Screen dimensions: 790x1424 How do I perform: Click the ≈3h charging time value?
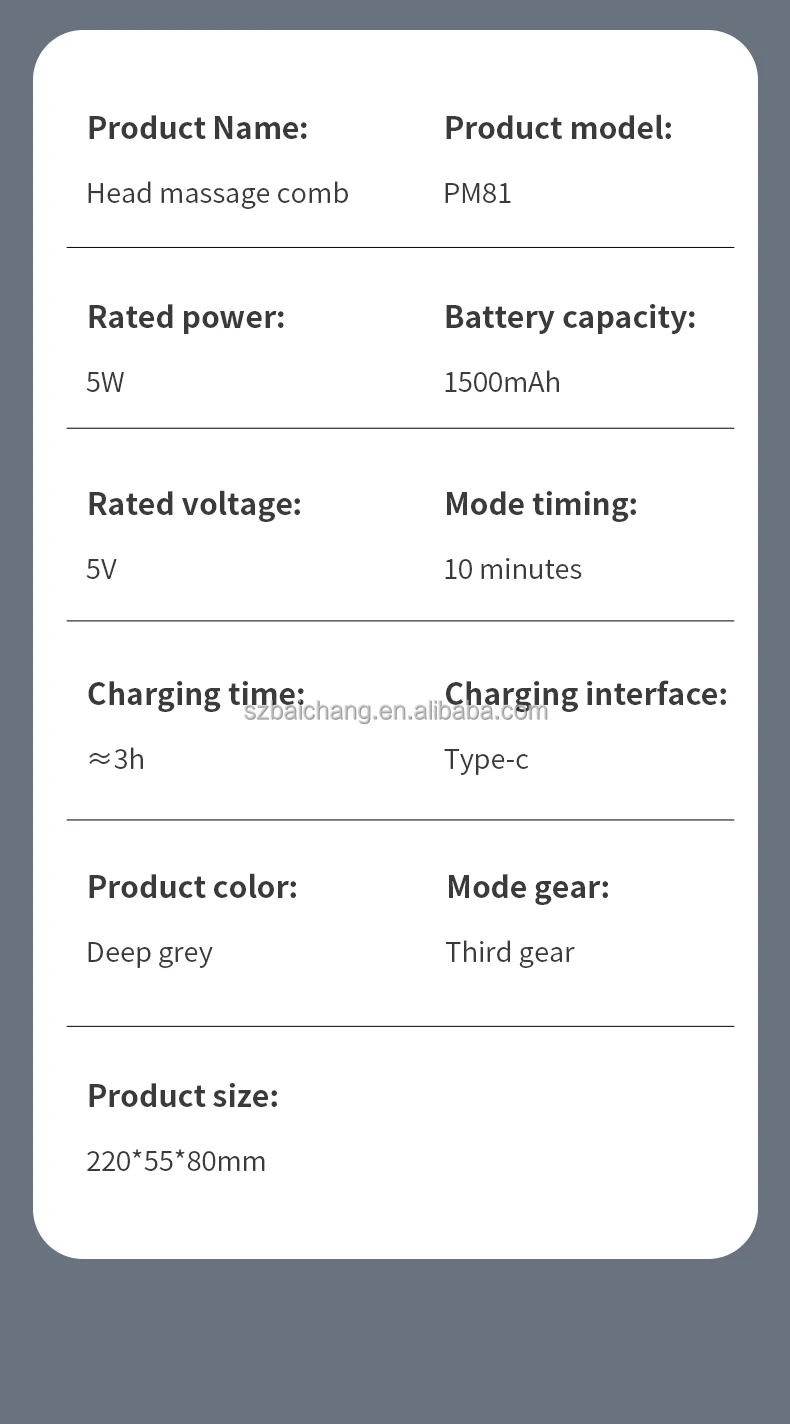[x=116, y=759]
